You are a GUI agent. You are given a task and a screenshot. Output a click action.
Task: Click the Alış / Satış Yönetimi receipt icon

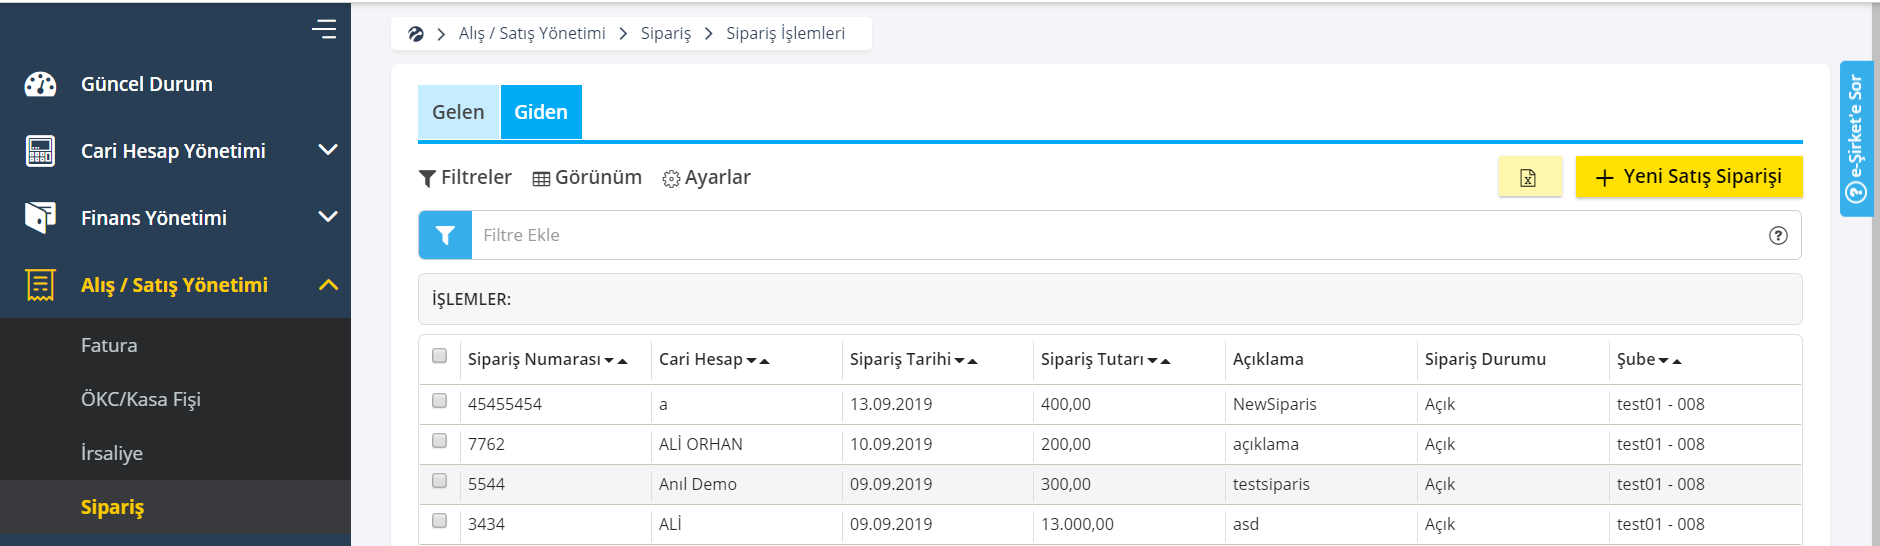click(x=40, y=285)
